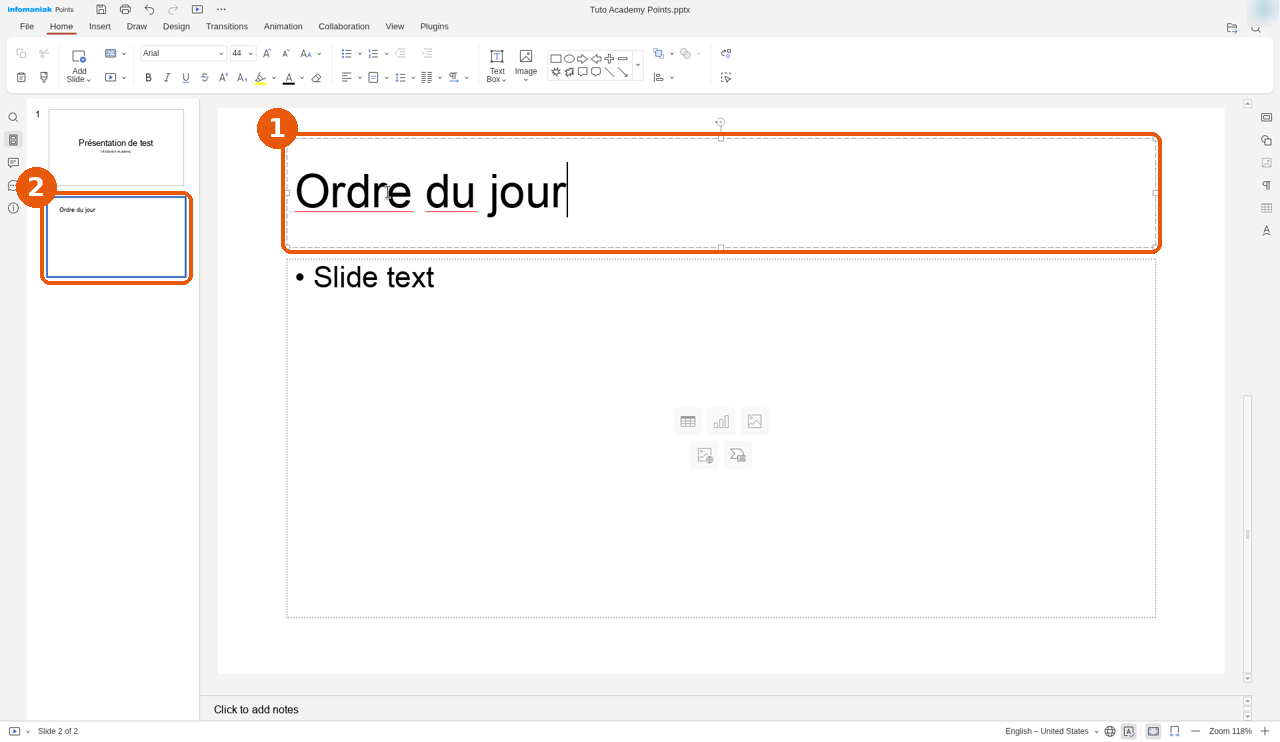
Task: Open the Arial font name dropdown
Action: tap(221, 53)
